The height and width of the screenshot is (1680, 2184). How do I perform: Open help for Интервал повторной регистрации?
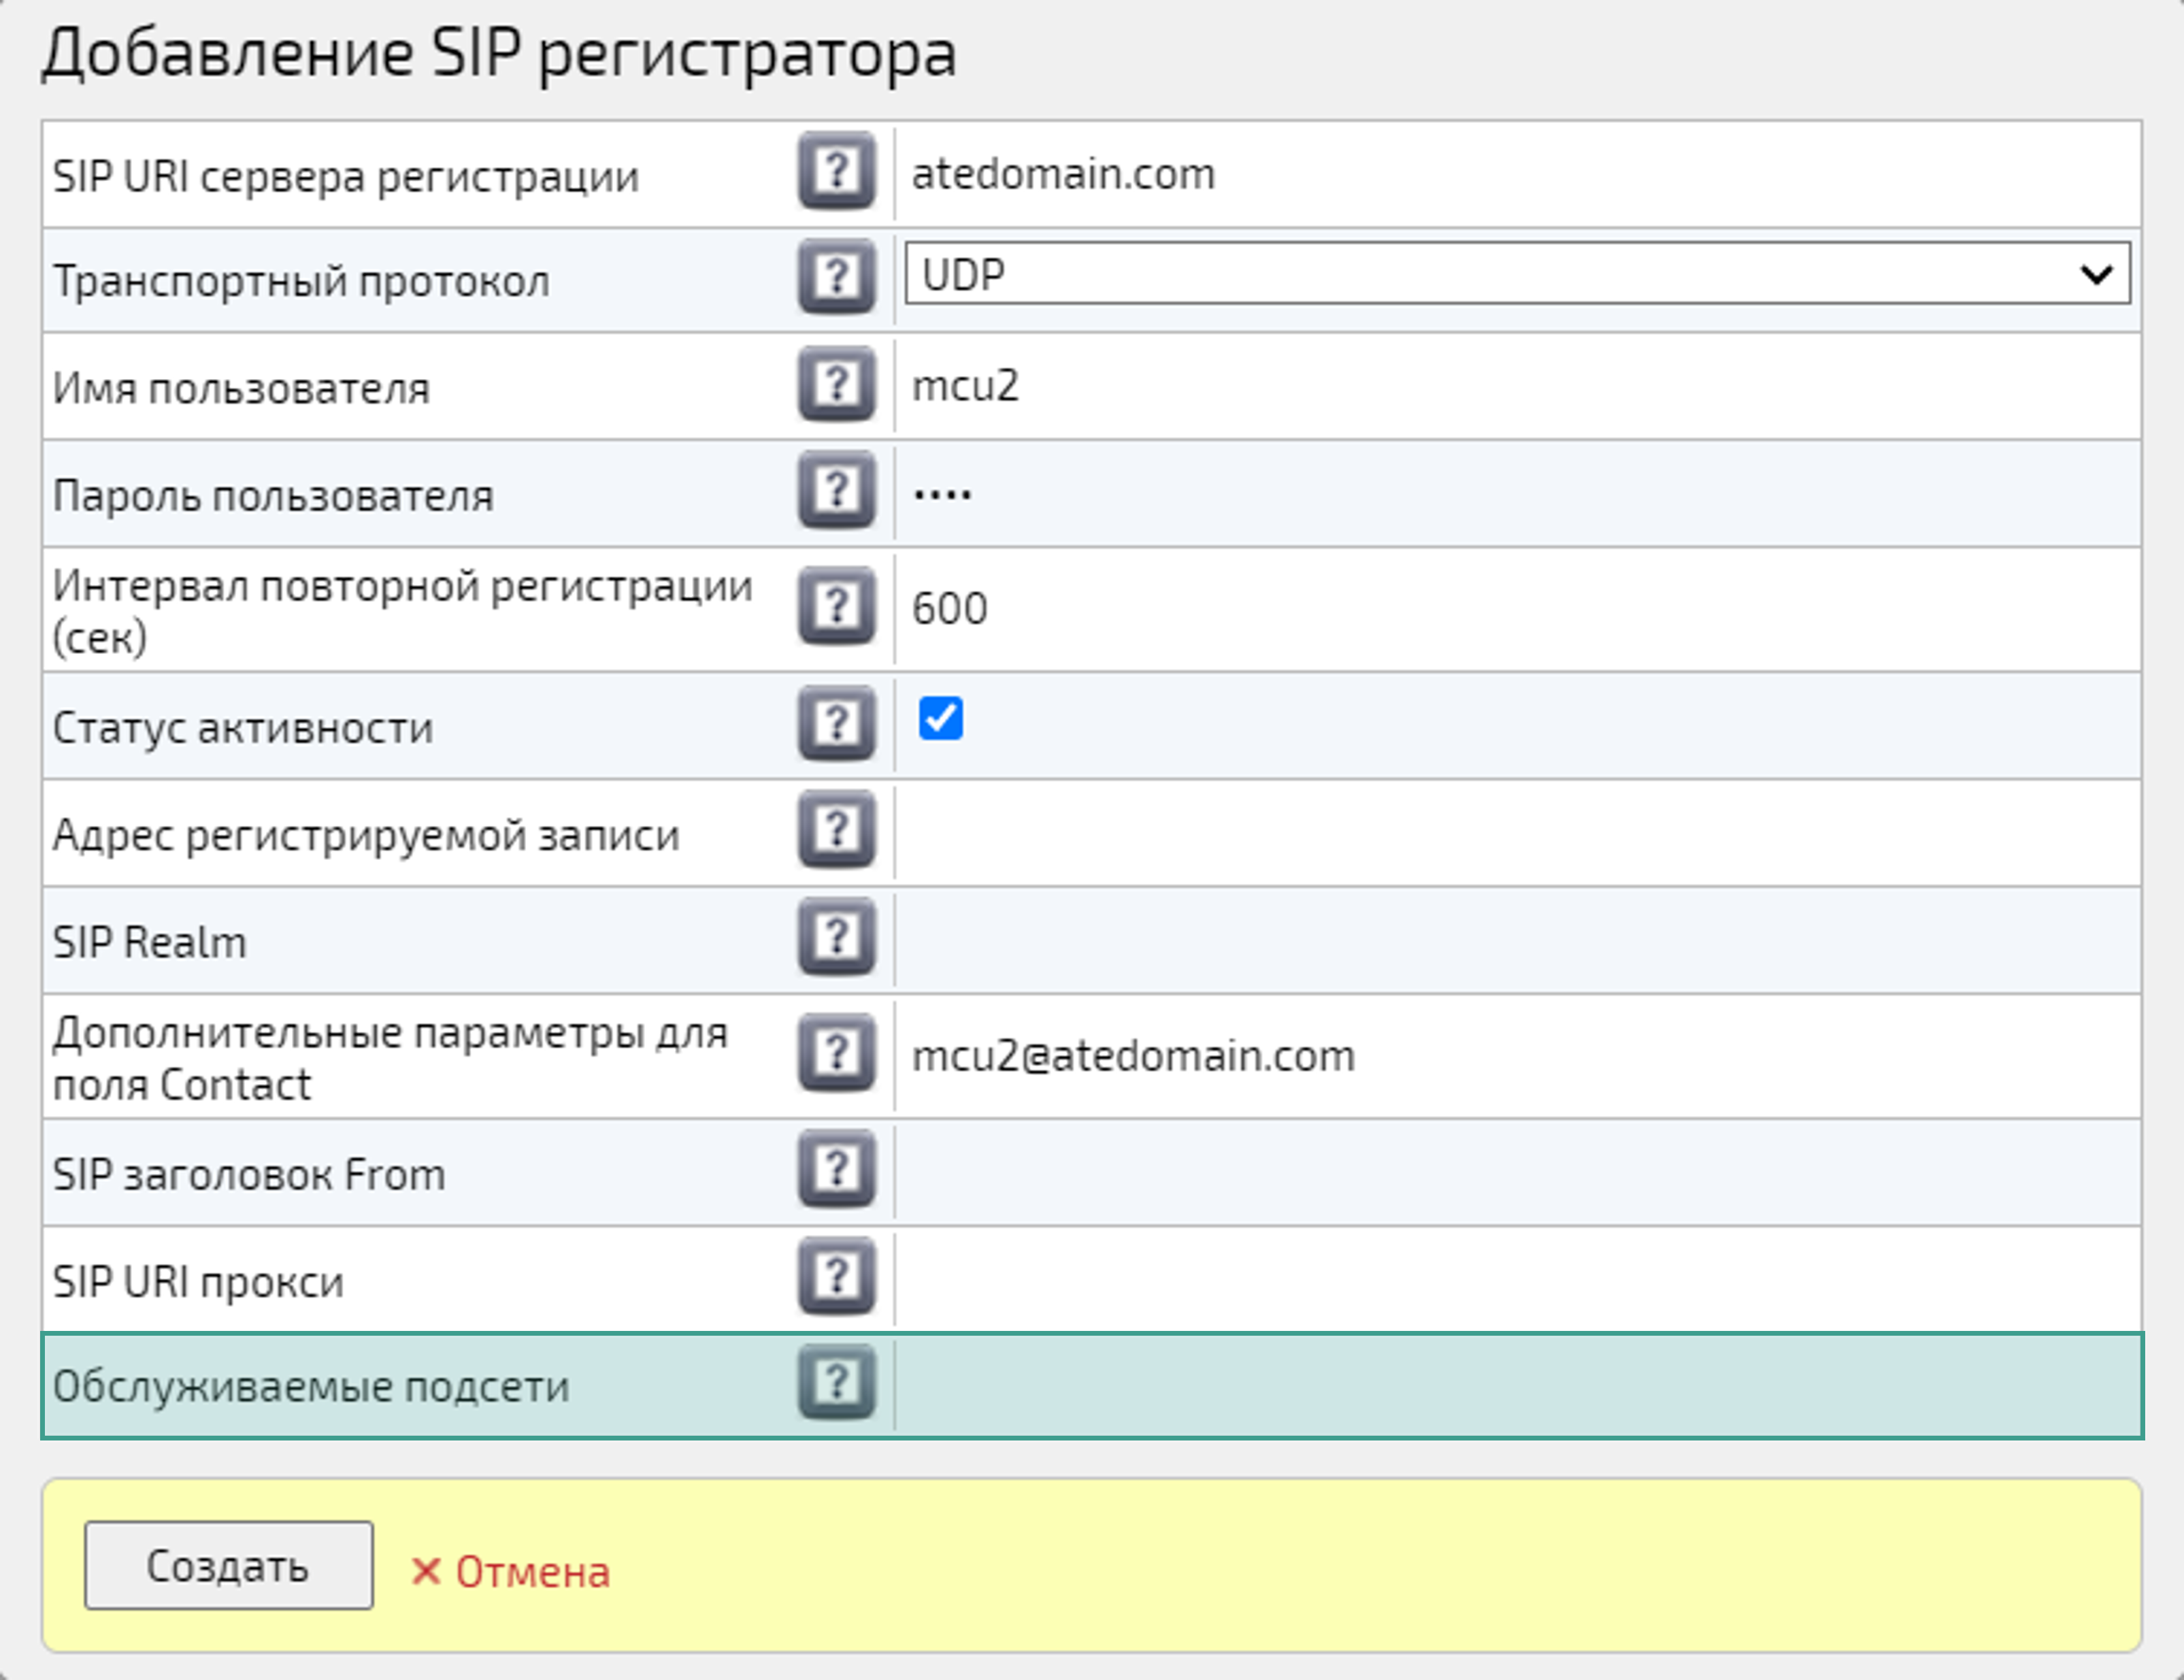[x=836, y=607]
